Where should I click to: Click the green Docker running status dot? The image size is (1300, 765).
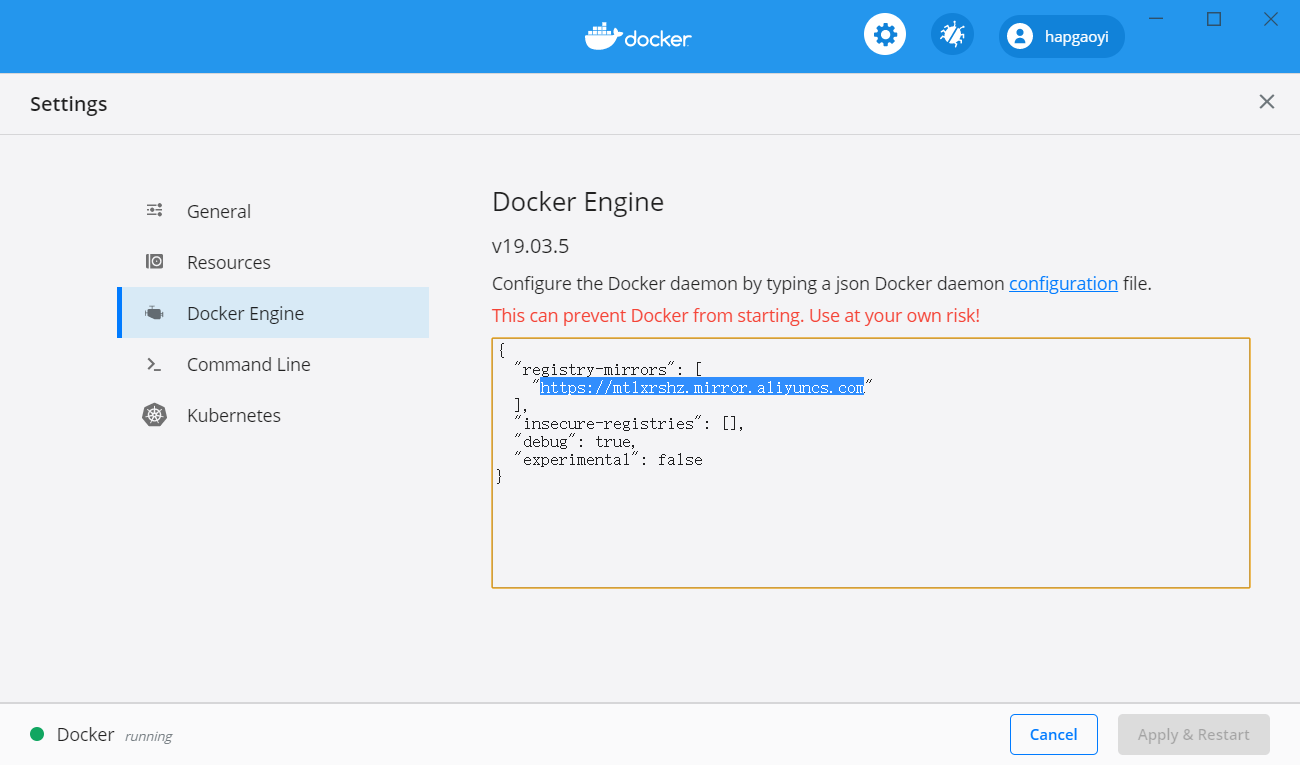point(37,734)
